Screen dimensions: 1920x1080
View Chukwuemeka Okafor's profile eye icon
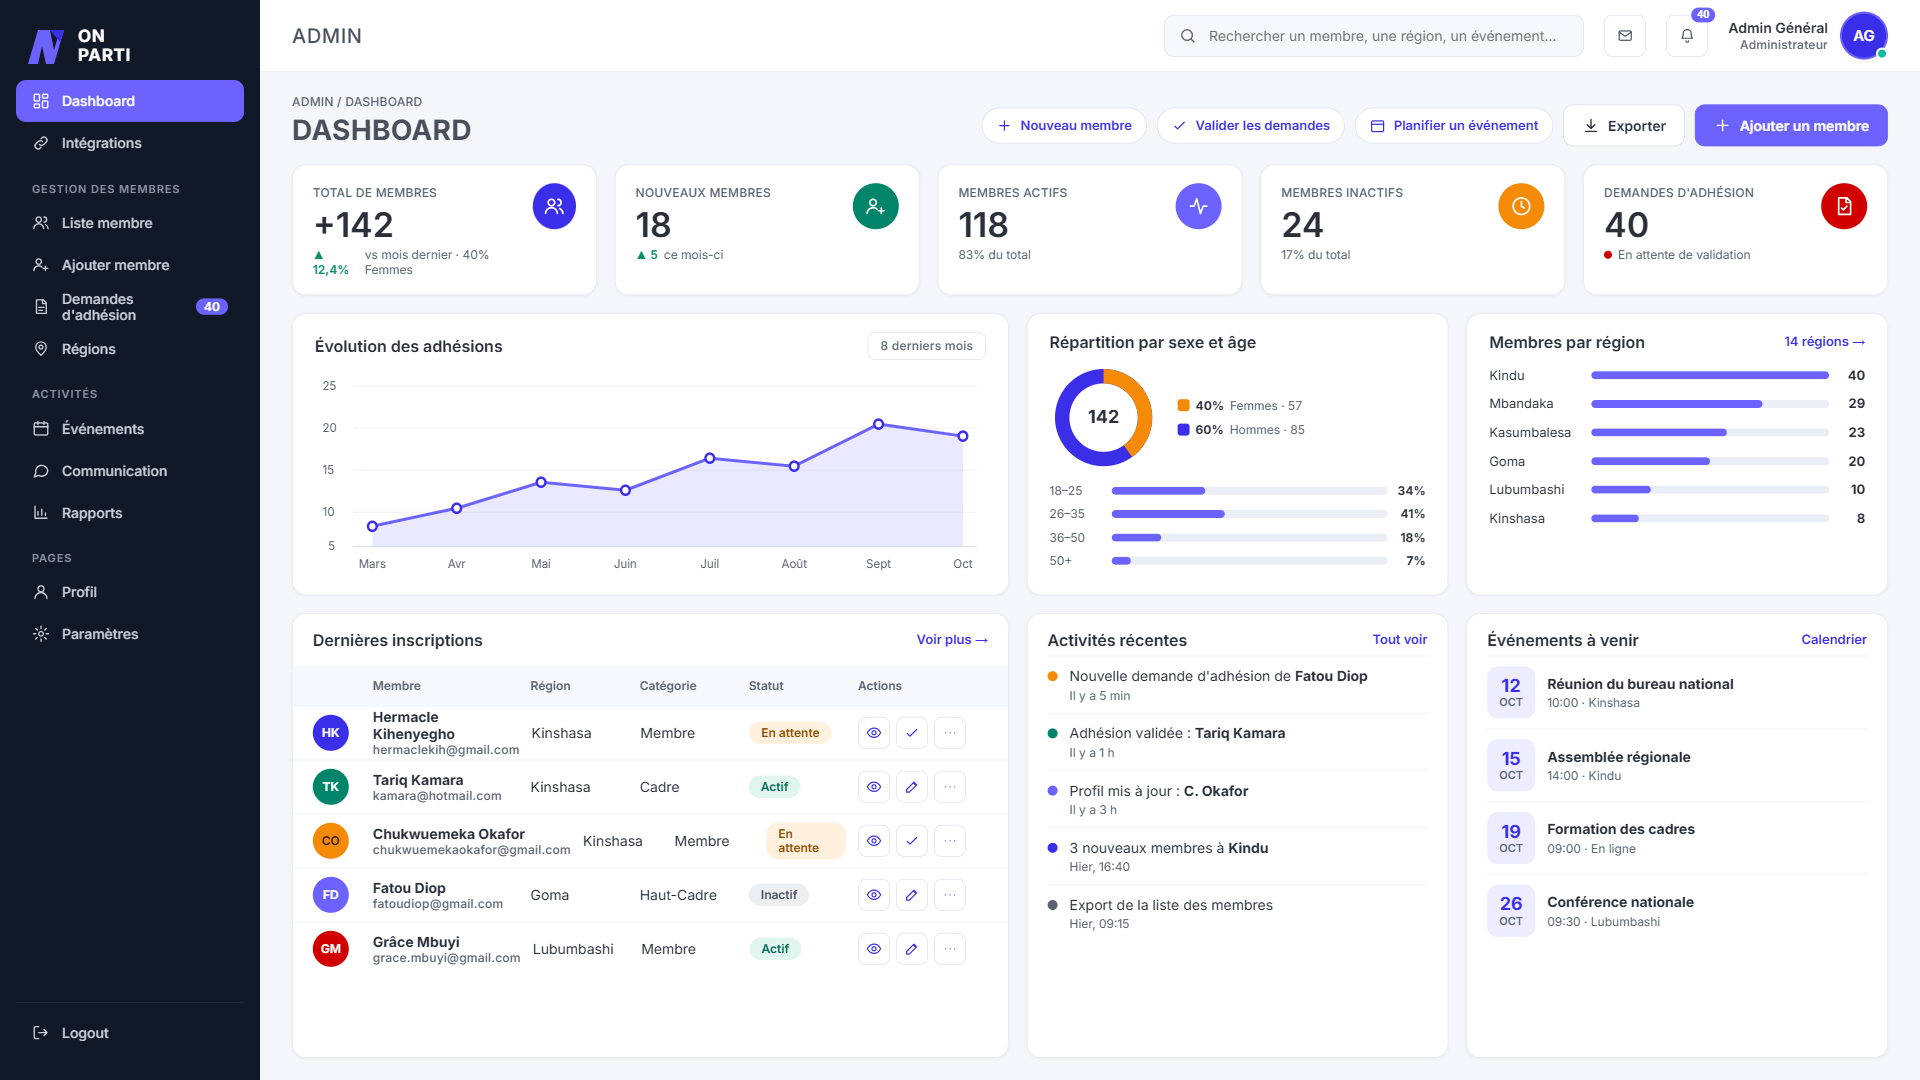874,841
